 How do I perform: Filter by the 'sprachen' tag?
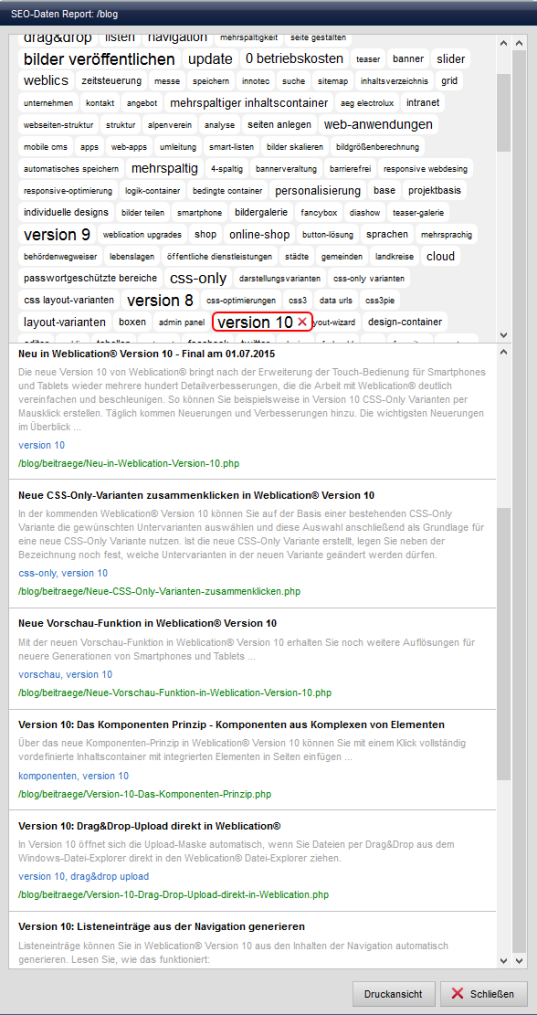(387, 234)
